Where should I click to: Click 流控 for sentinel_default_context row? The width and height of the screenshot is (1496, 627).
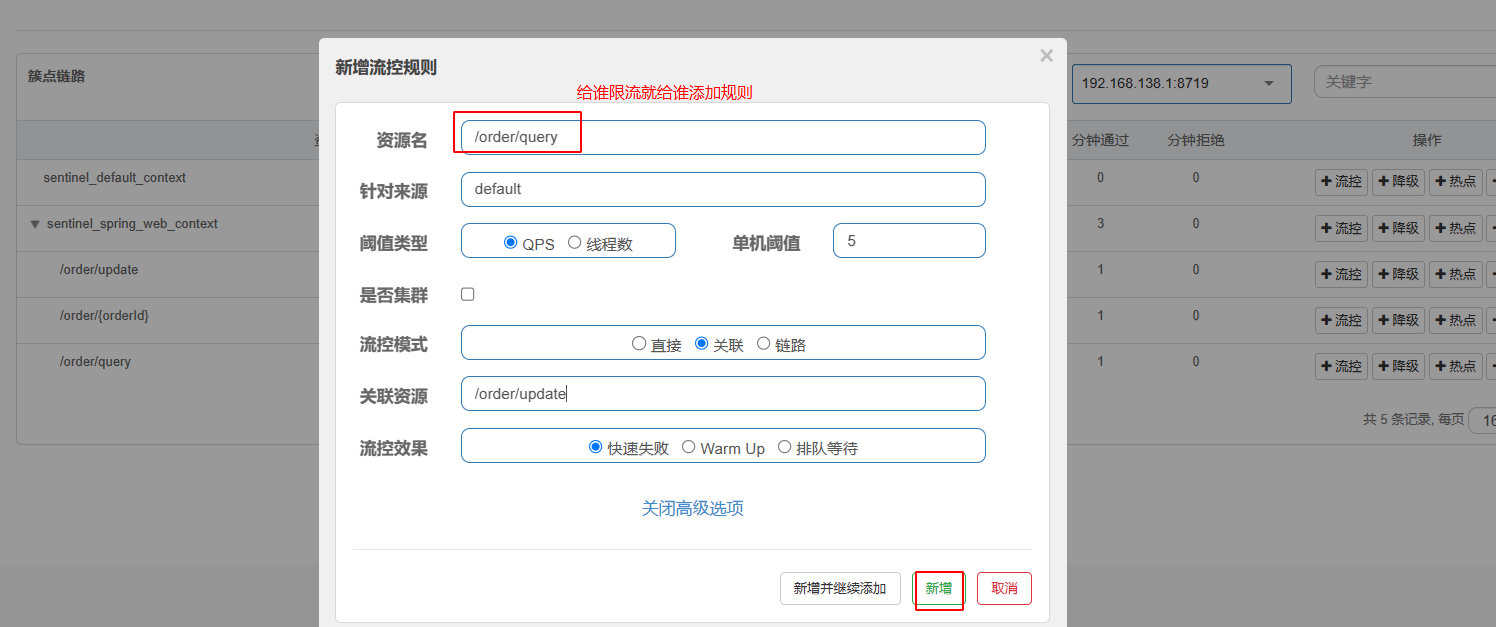pyautogui.click(x=1341, y=182)
